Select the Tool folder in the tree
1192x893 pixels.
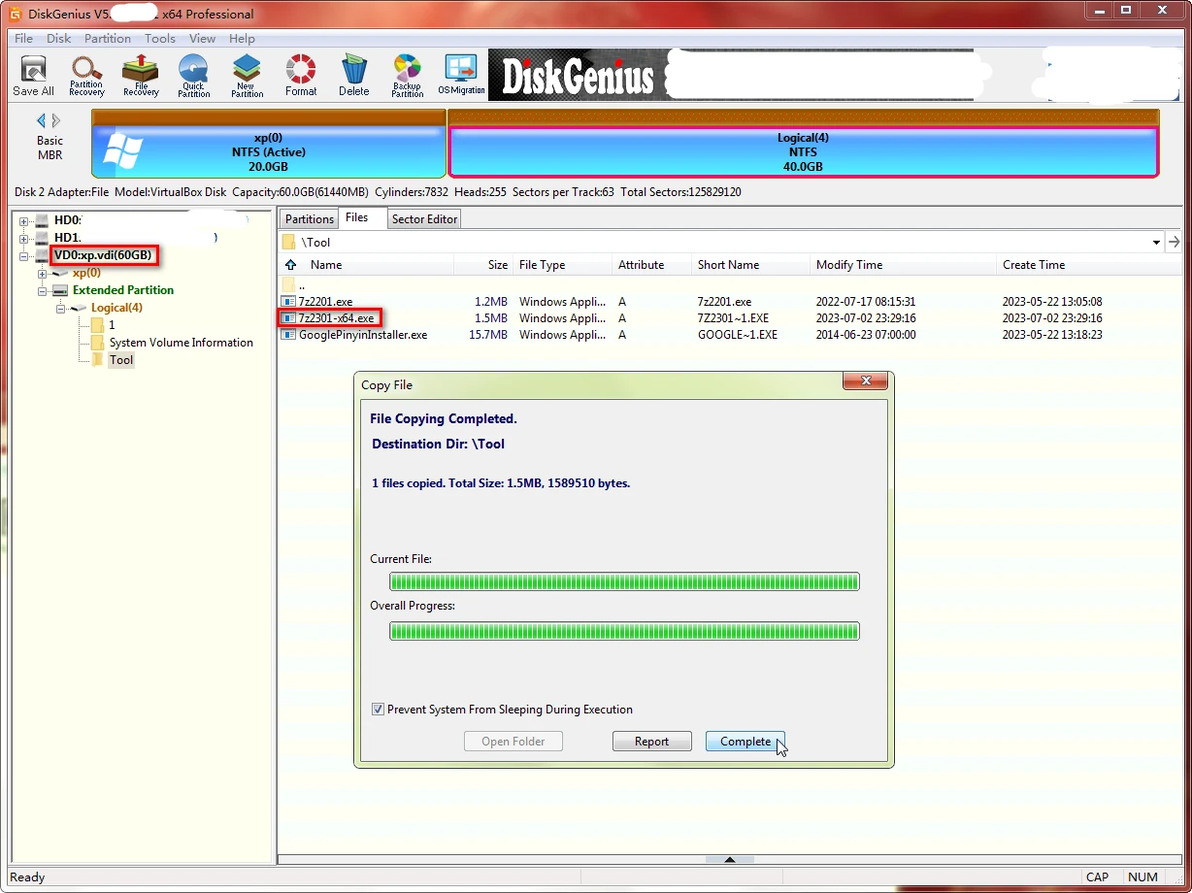pyautogui.click(x=121, y=360)
